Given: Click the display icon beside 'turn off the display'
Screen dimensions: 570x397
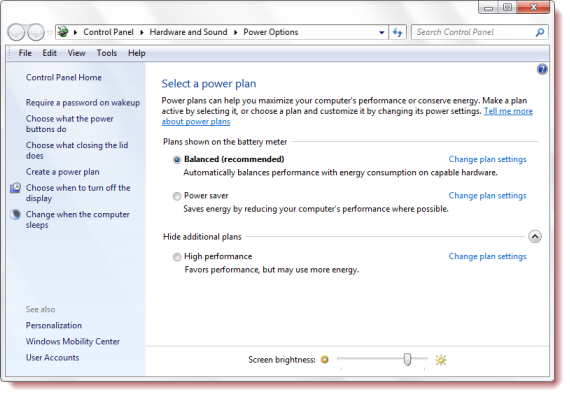Looking at the screenshot, I should pyautogui.click(x=15, y=188).
